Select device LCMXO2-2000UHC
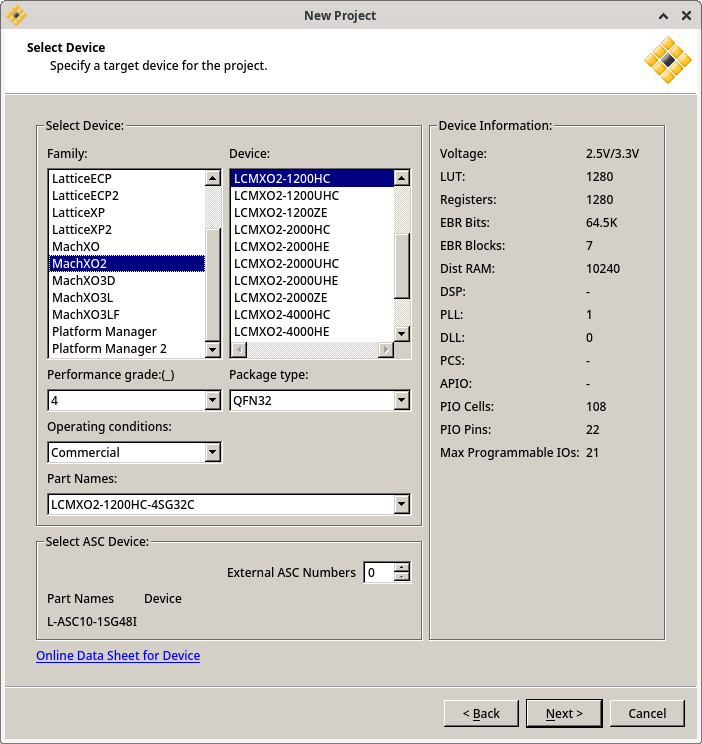The width and height of the screenshot is (702, 744). [x=312, y=264]
